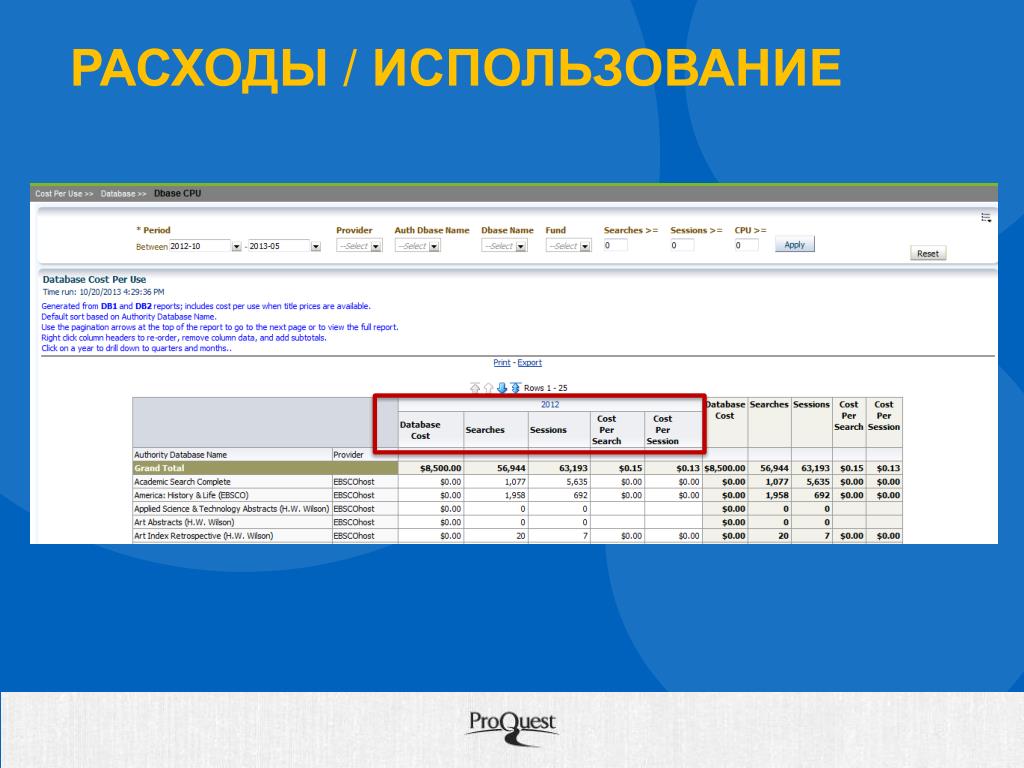This screenshot has height=768, width=1024.
Task: Select America: History & Life (EBSCO) row
Action: (191, 496)
